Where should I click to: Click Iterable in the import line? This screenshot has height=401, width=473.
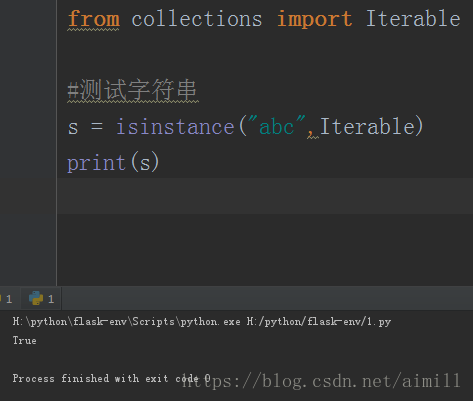click(x=413, y=19)
